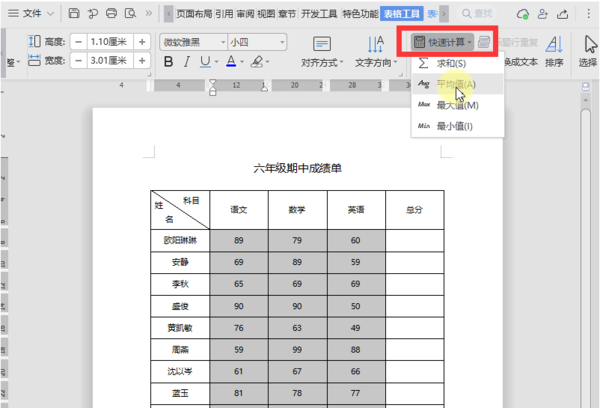The height and width of the screenshot is (408, 600).
Task: Toggle bold formatting
Action: (168, 62)
